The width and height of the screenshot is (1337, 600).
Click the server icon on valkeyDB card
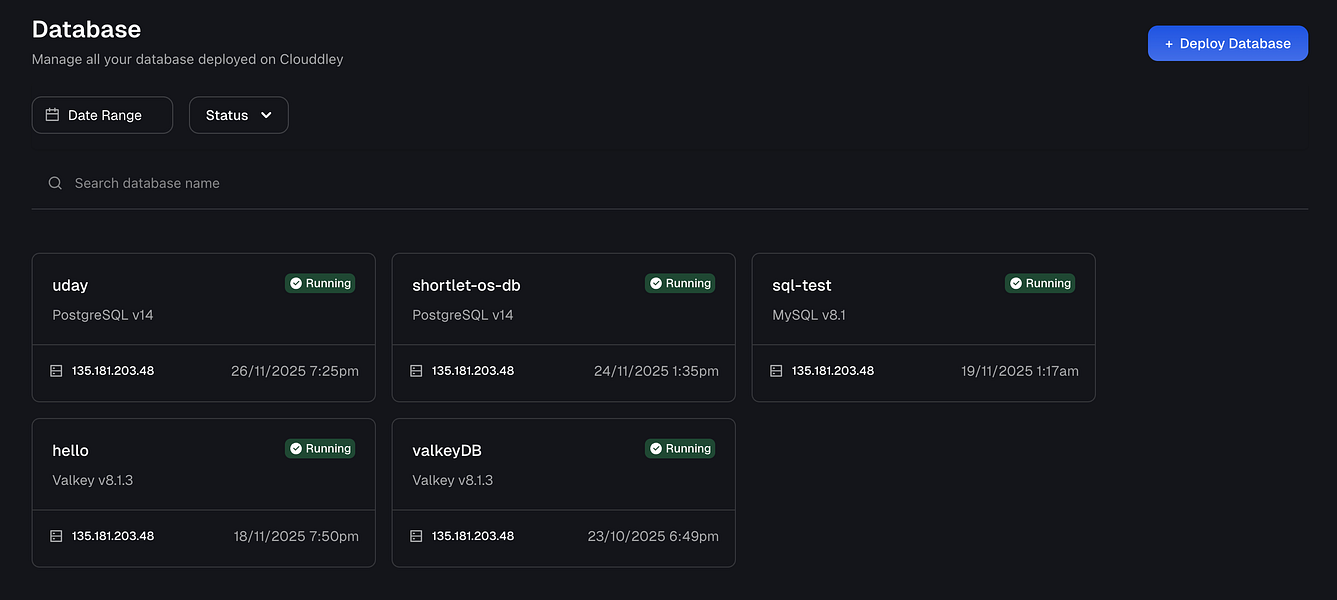416,536
